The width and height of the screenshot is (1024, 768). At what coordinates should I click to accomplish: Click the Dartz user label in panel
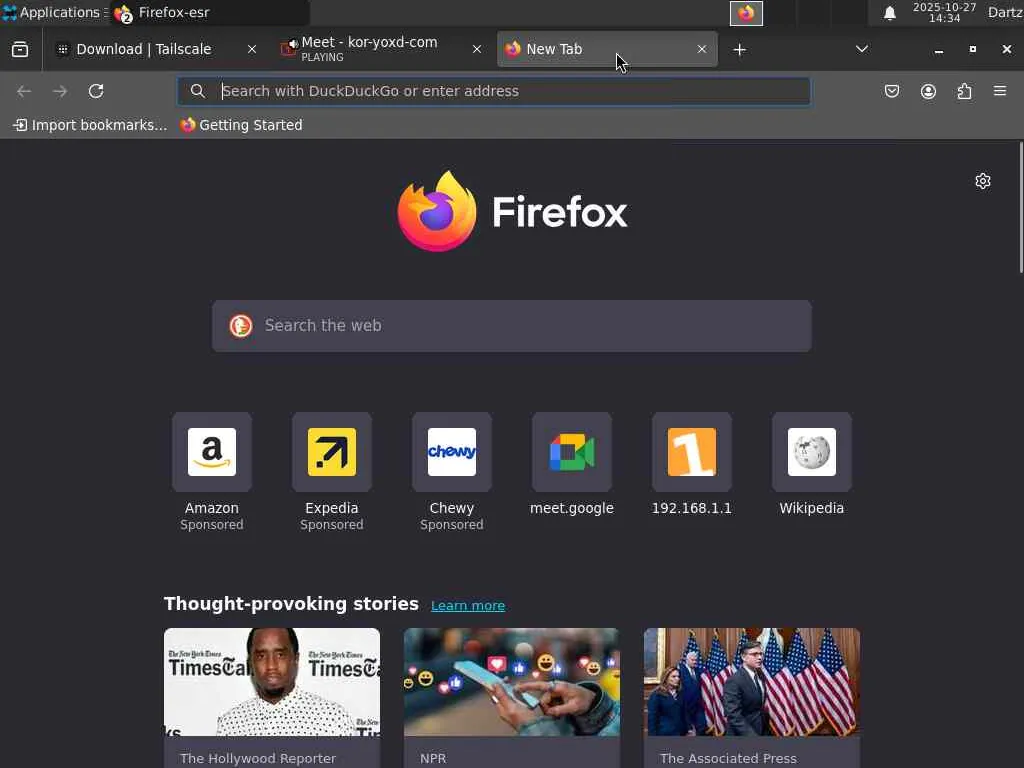(1005, 12)
